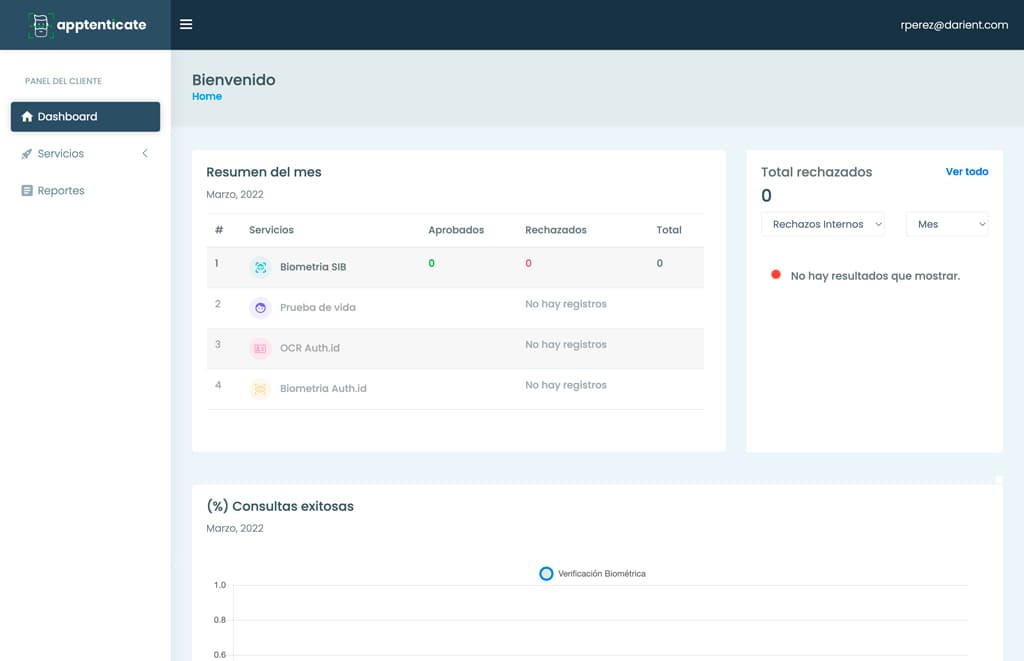Viewport: 1024px width, 661px height.
Task: Click the green approved count for Biometria SIB
Action: [431, 263]
